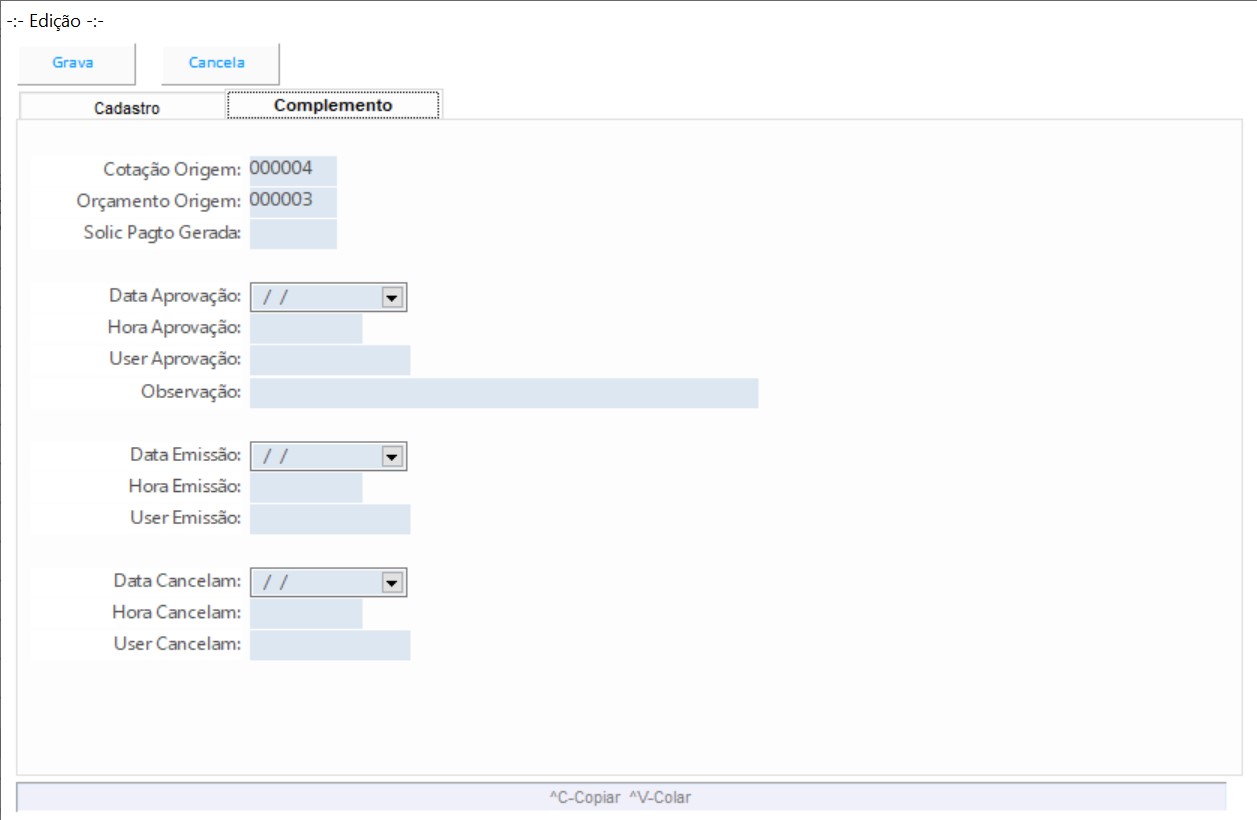Click the User Cancelam input field

click(x=330, y=645)
